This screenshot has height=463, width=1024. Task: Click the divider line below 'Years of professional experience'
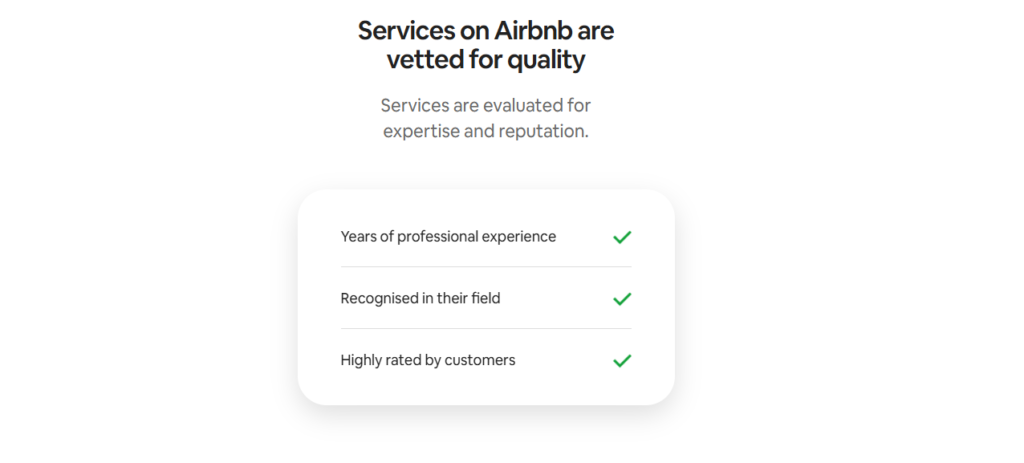pos(486,267)
